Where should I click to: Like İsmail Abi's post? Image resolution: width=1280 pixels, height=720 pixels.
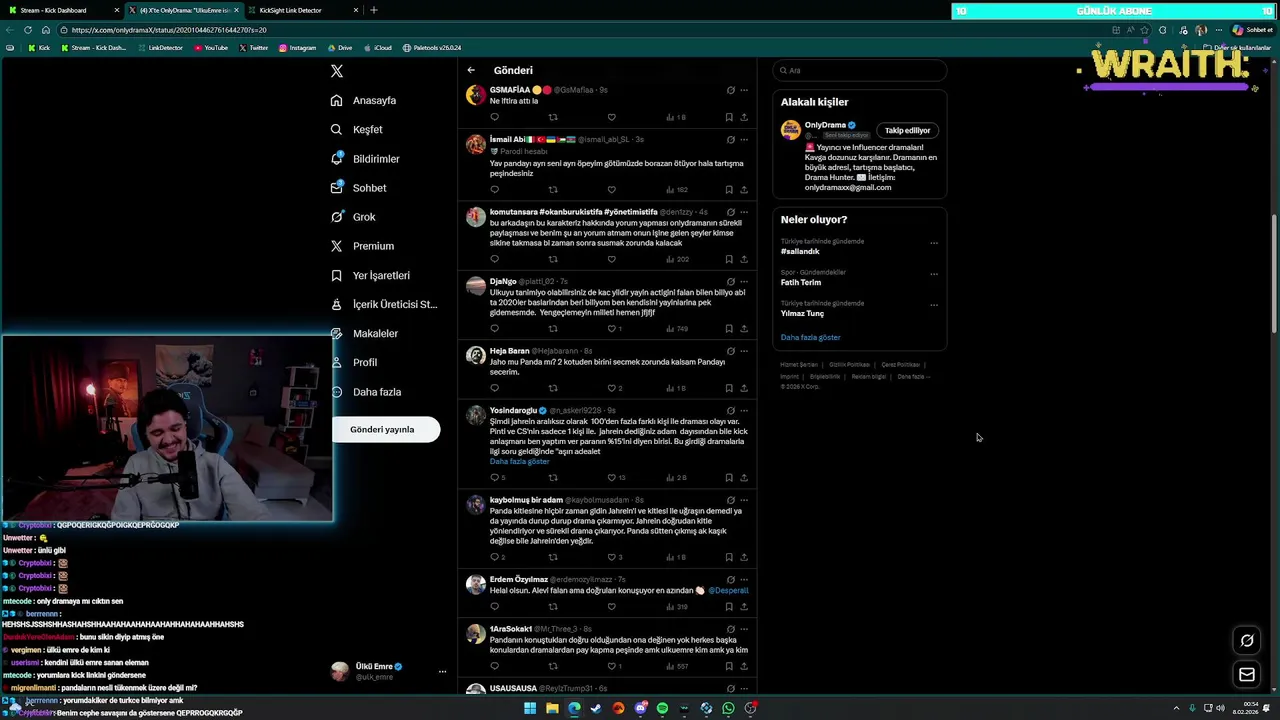pos(612,189)
